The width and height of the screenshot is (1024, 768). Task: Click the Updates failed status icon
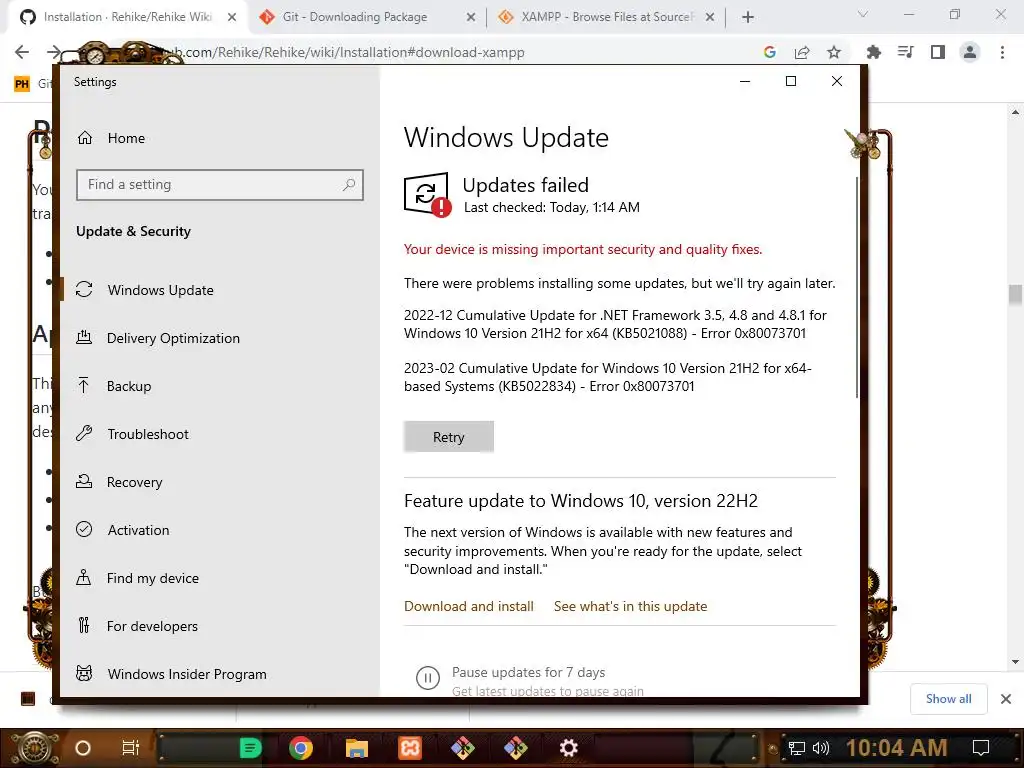427,195
